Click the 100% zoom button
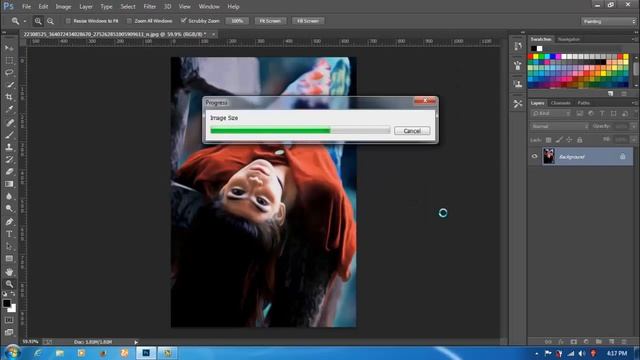 click(237, 21)
